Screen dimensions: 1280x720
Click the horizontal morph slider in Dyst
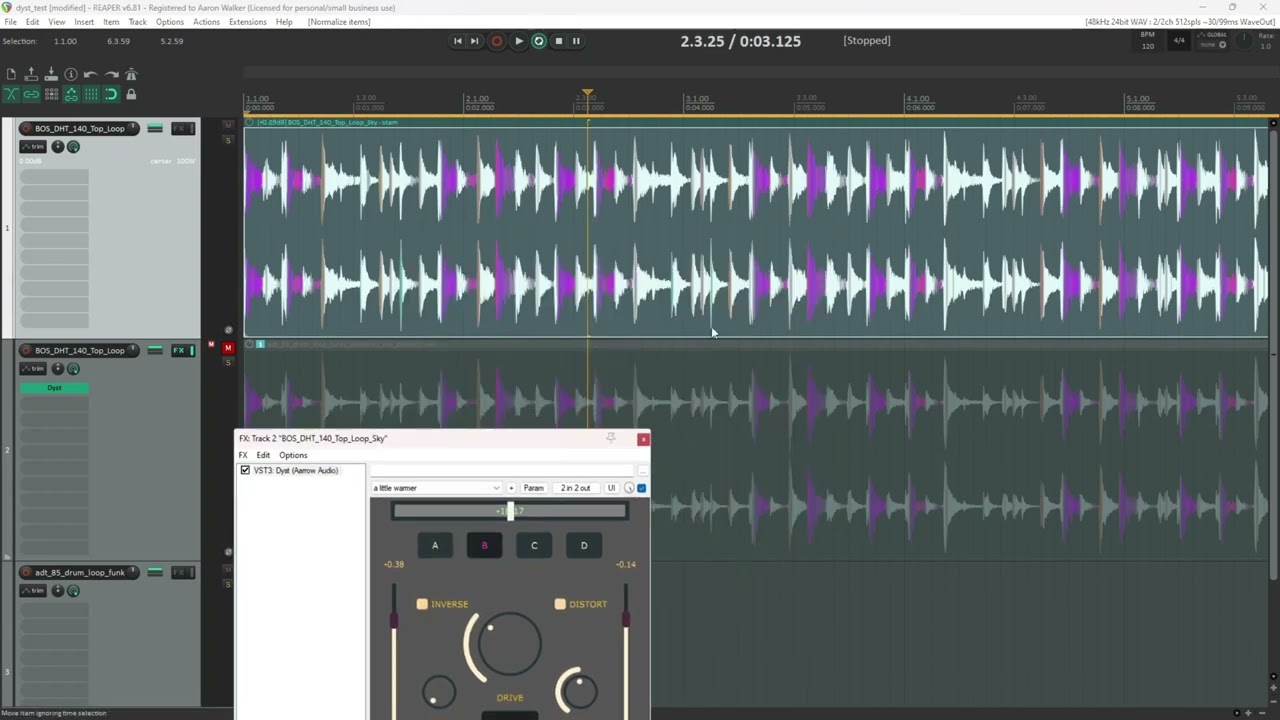[510, 511]
